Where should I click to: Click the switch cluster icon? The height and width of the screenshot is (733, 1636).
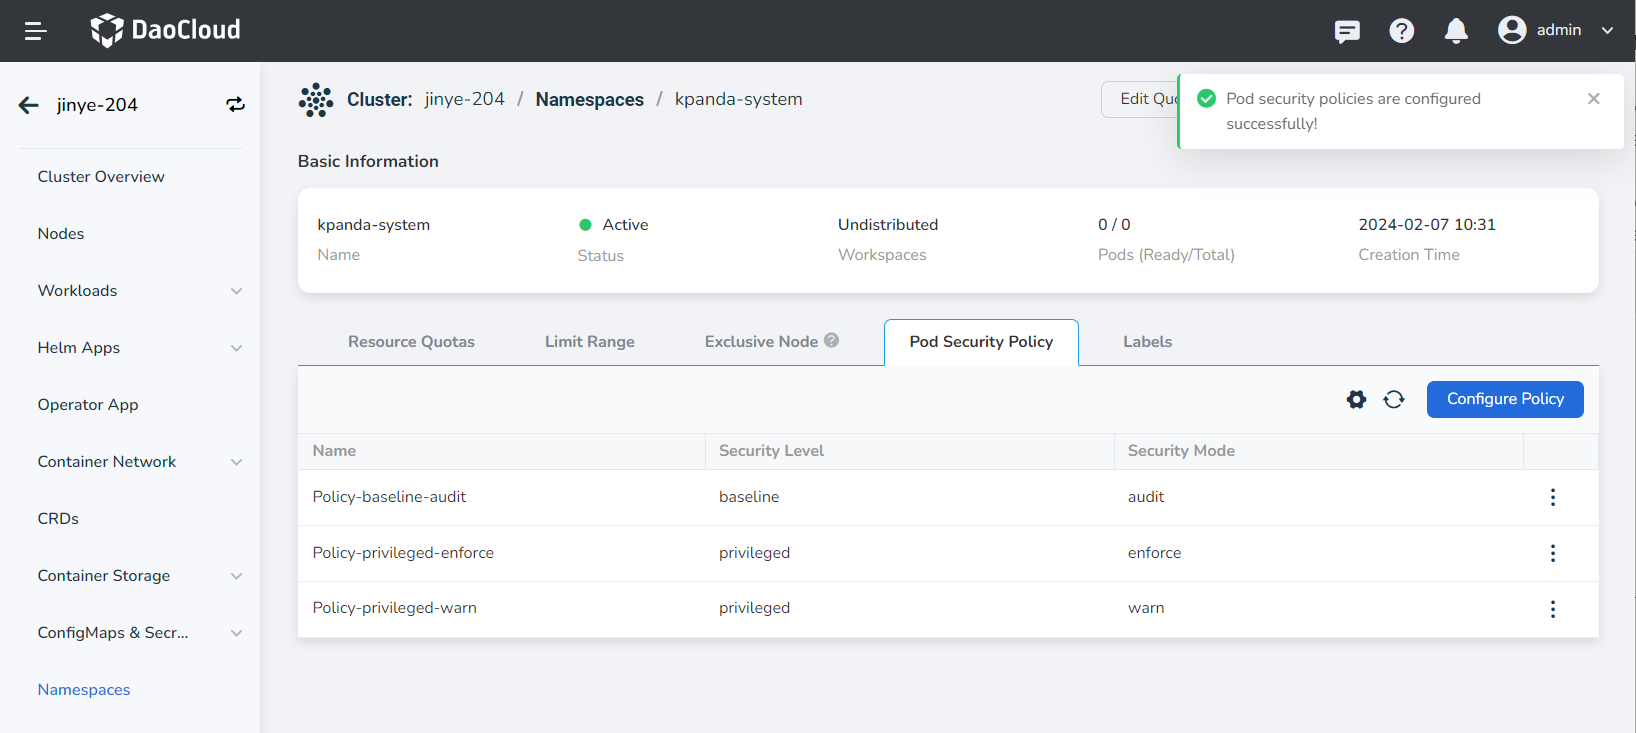235,105
